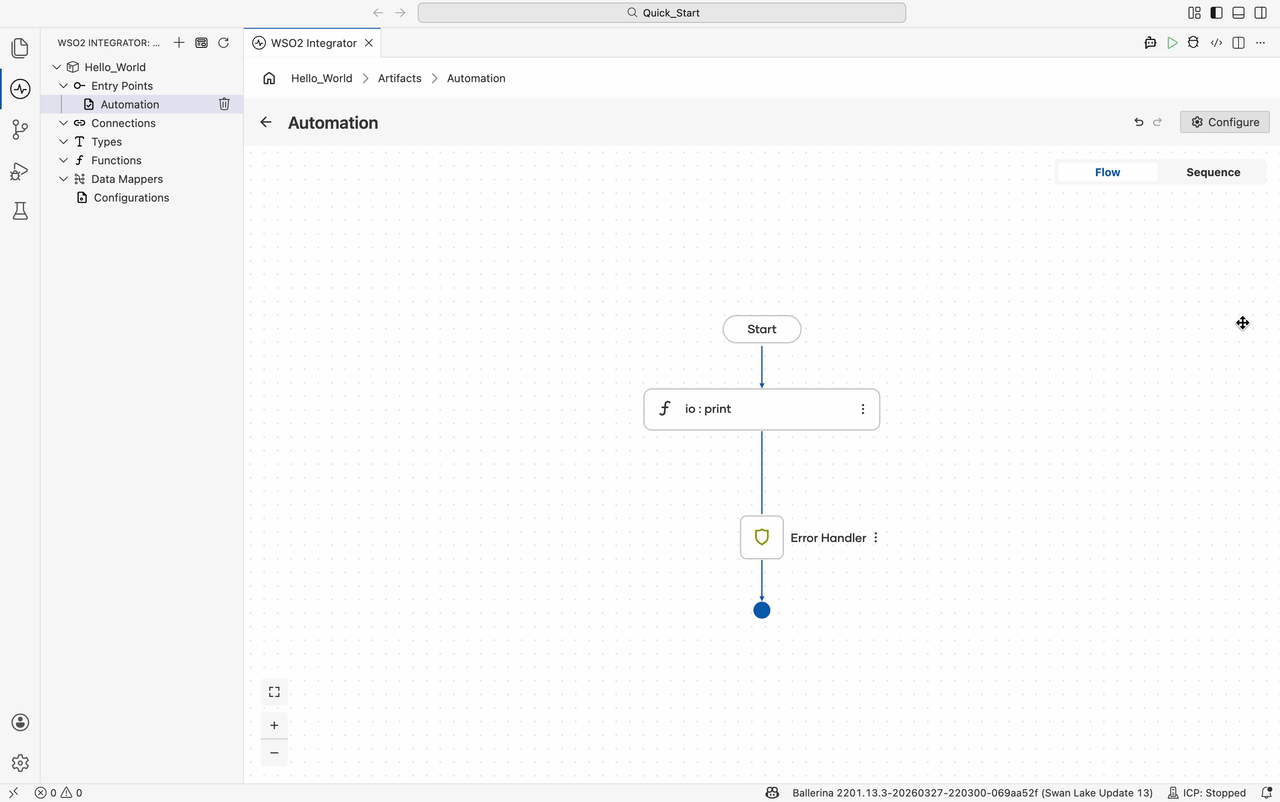Open the WSO2 Integrator activity bar view

click(20, 89)
